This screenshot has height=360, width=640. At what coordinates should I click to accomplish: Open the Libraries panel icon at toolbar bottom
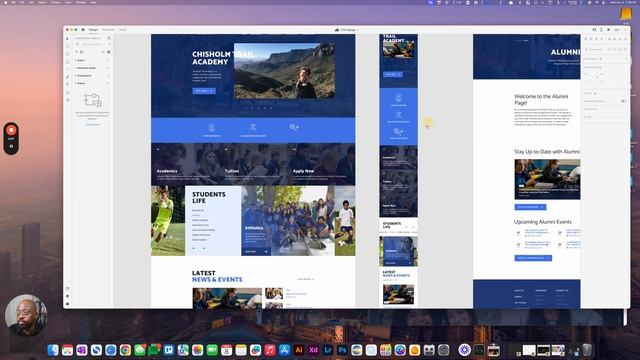(67, 288)
